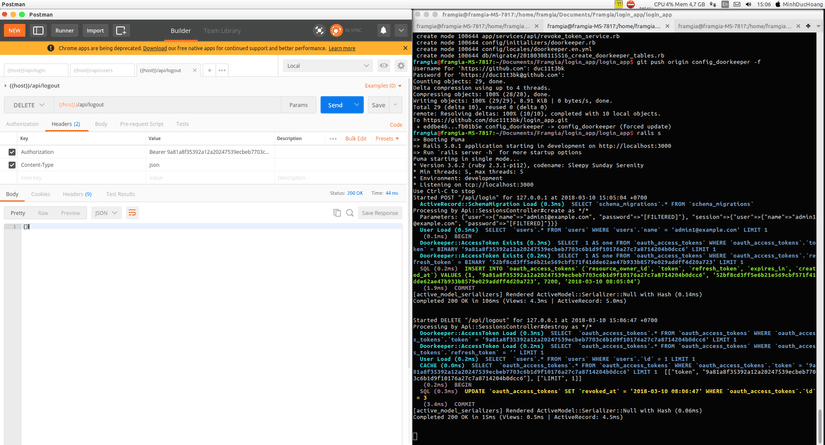
Task: Open the notifications bell icon
Action: [383, 31]
